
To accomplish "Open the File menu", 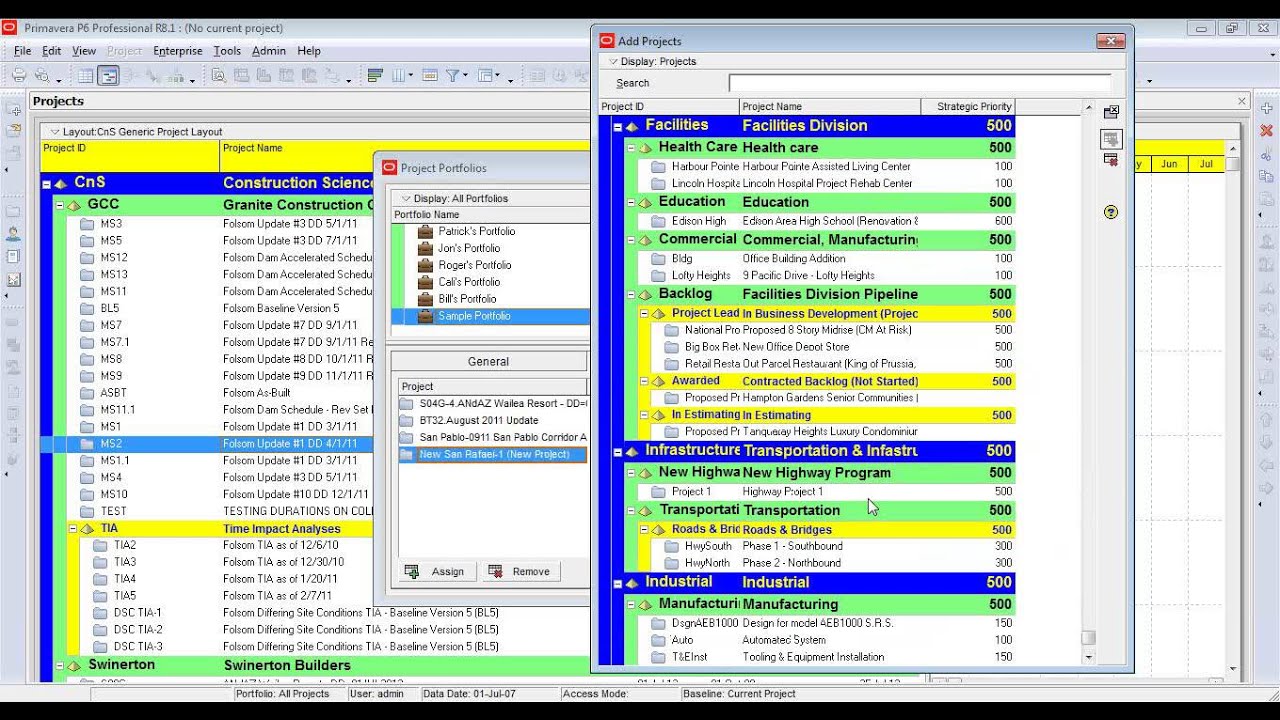I will tap(23, 51).
